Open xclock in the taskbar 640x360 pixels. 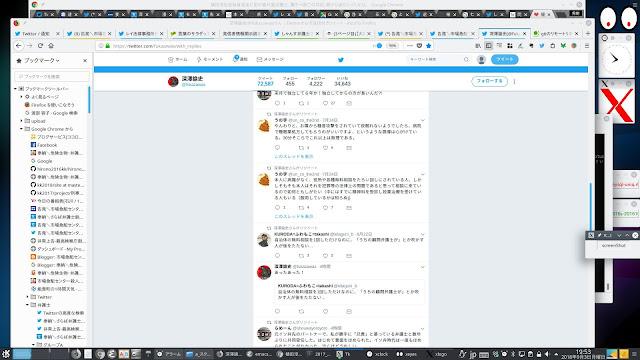(378, 354)
